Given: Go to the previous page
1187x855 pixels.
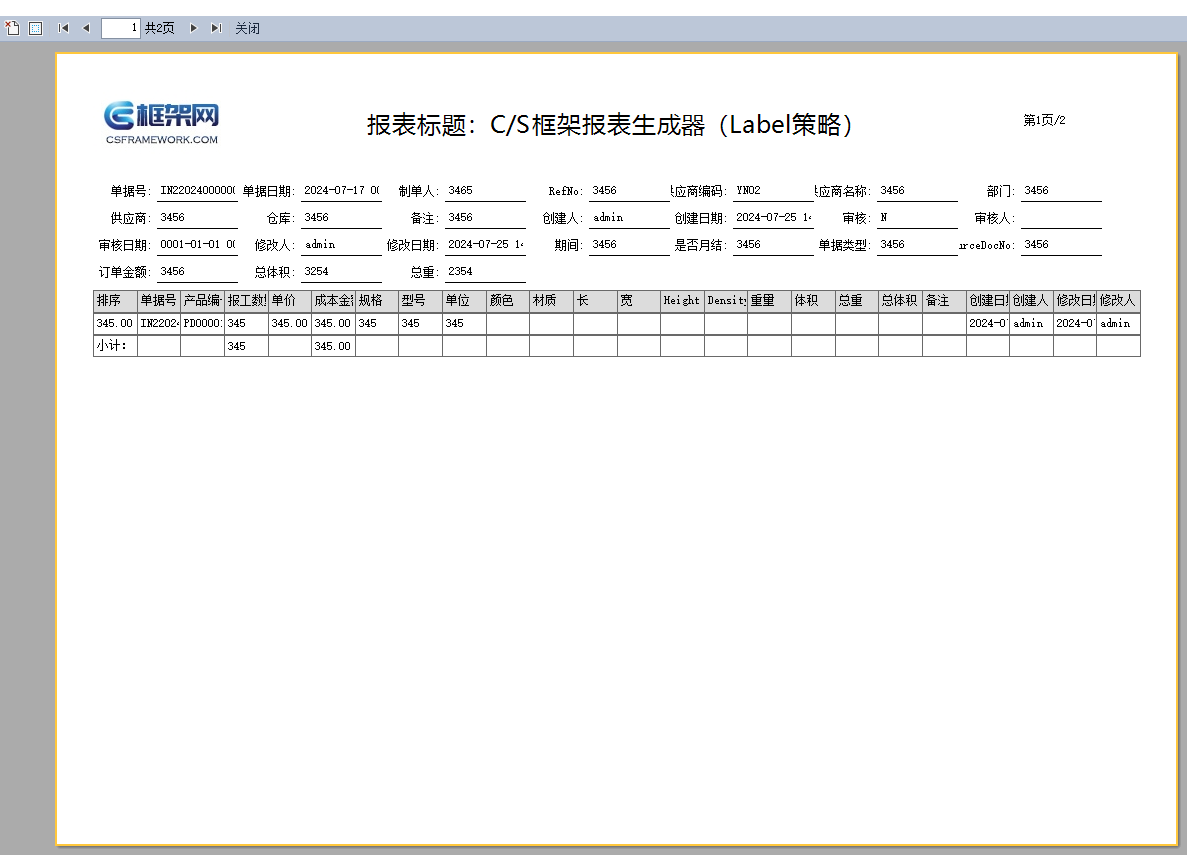Looking at the screenshot, I should coord(86,28).
